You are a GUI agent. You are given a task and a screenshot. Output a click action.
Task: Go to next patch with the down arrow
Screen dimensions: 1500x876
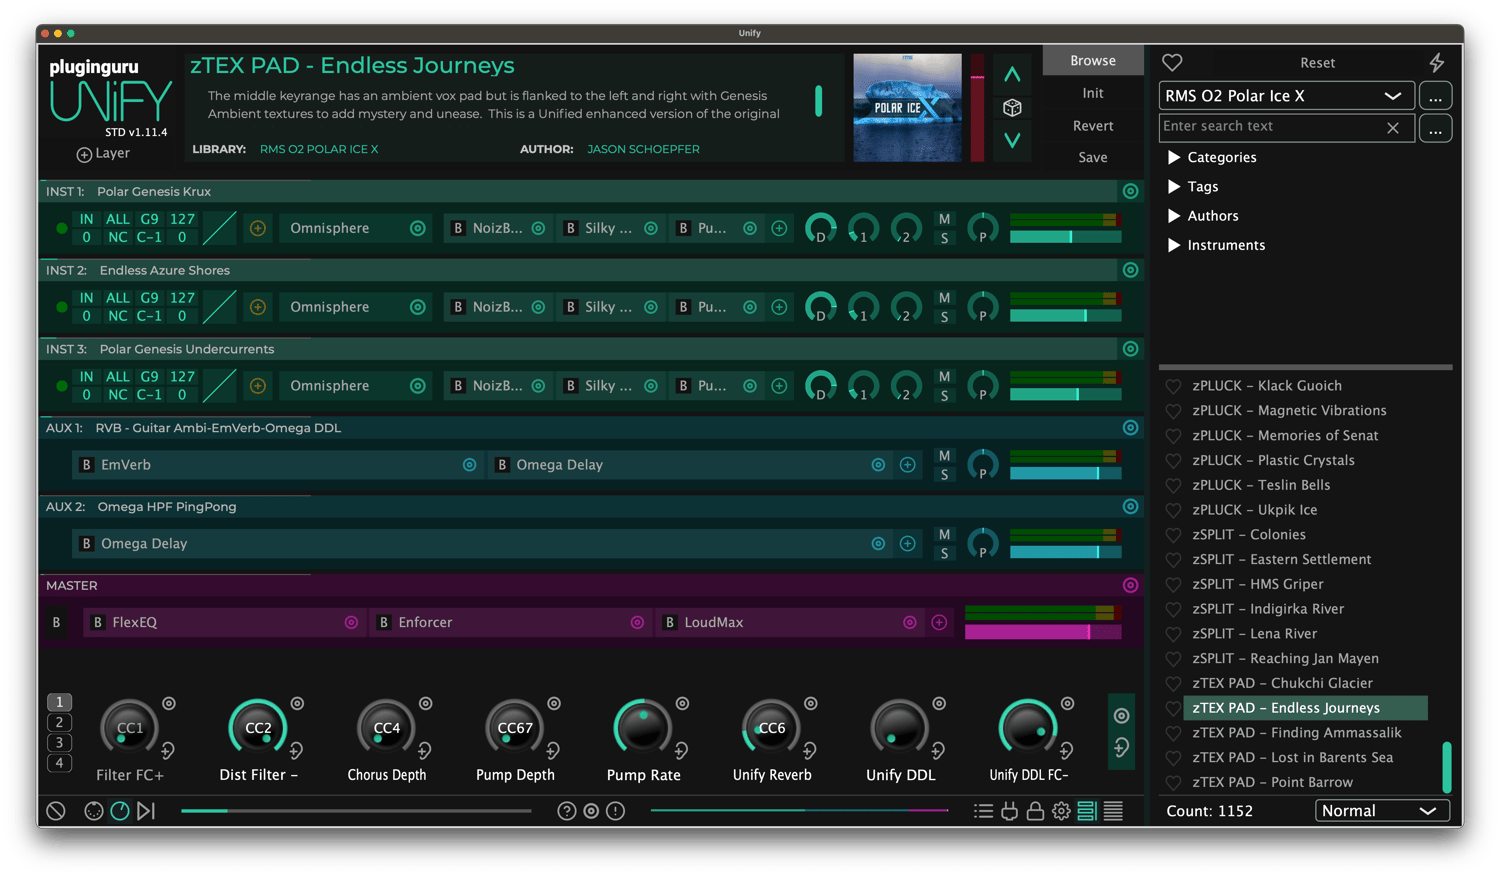click(x=1012, y=140)
